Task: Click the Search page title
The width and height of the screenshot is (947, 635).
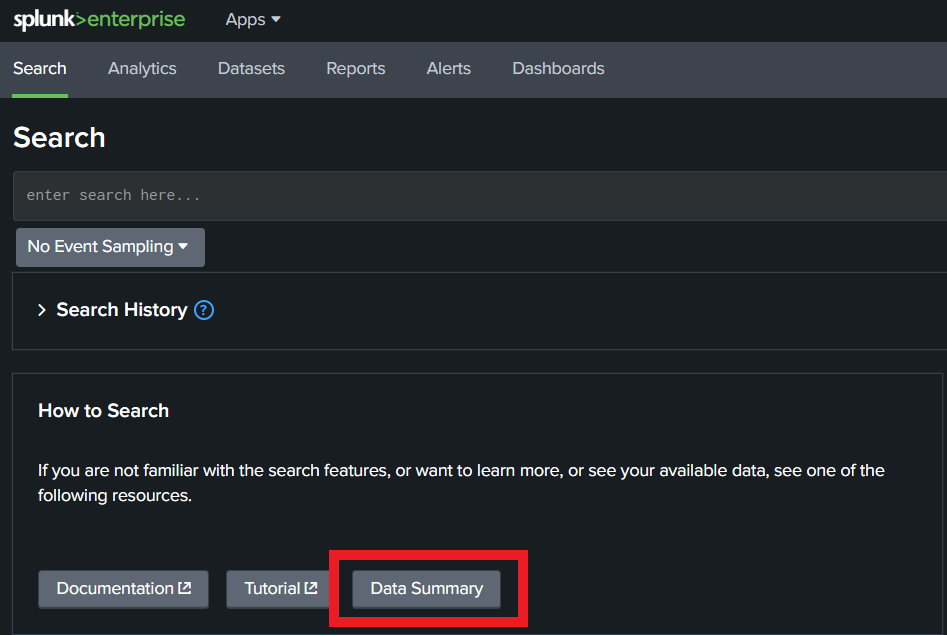Action: tap(59, 138)
